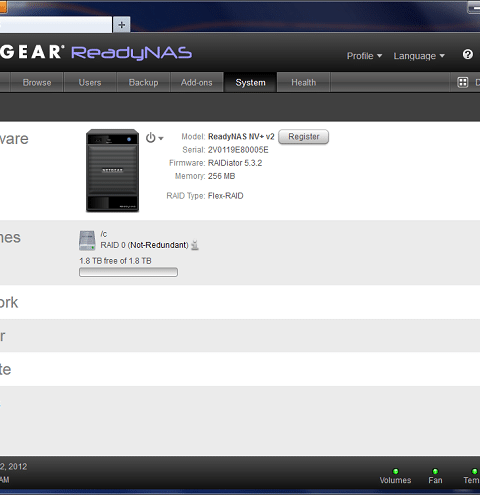Click the Volumes green status indicator

tap(395, 471)
